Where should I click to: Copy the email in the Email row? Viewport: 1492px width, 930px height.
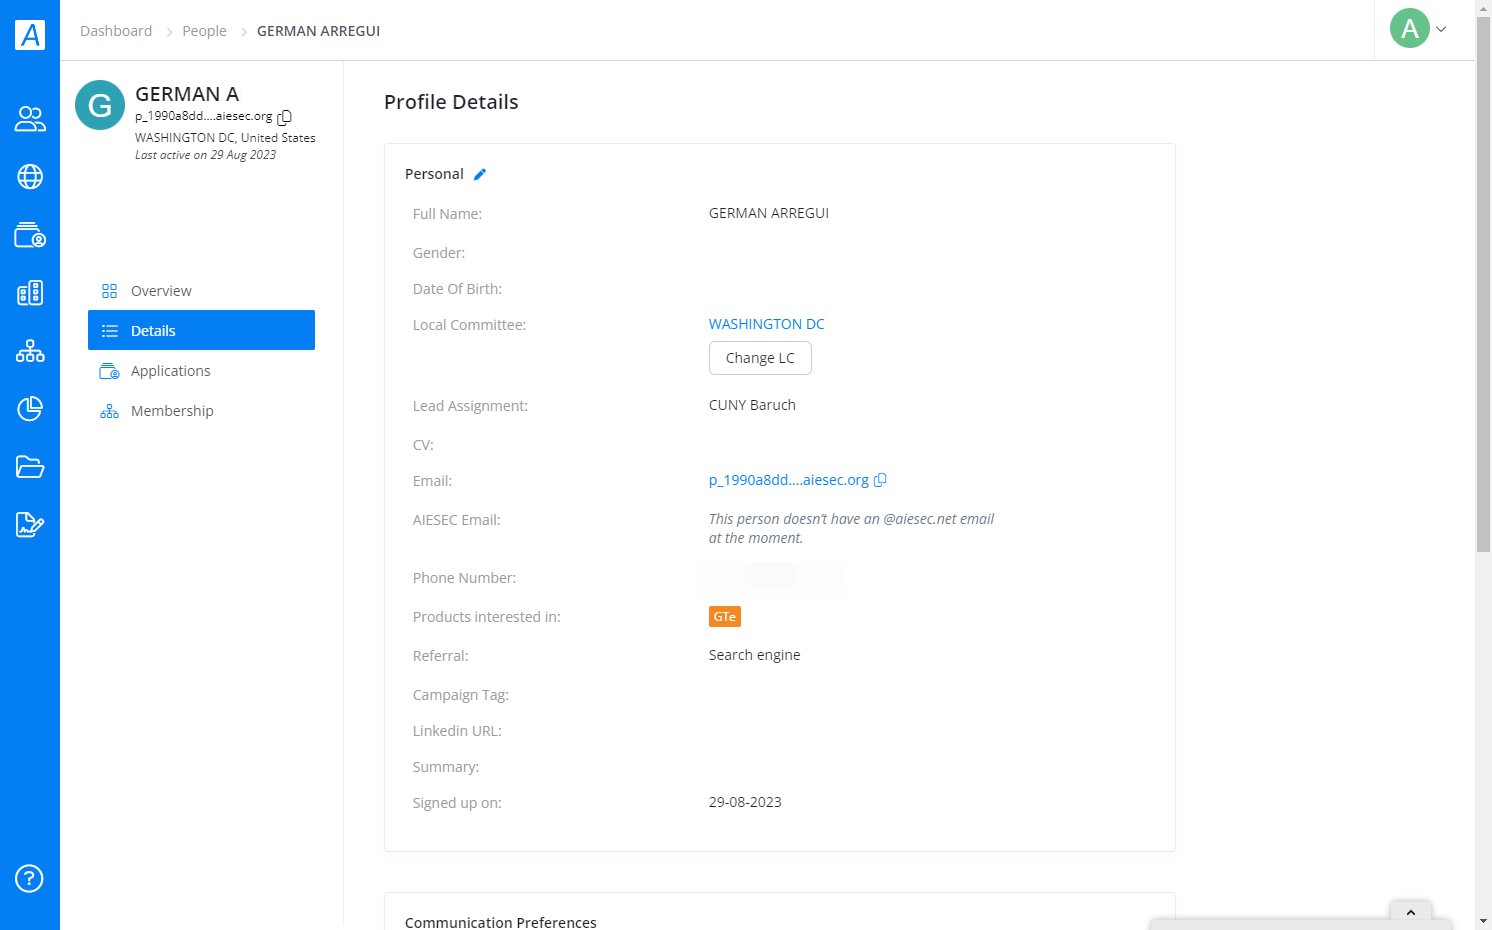point(880,480)
